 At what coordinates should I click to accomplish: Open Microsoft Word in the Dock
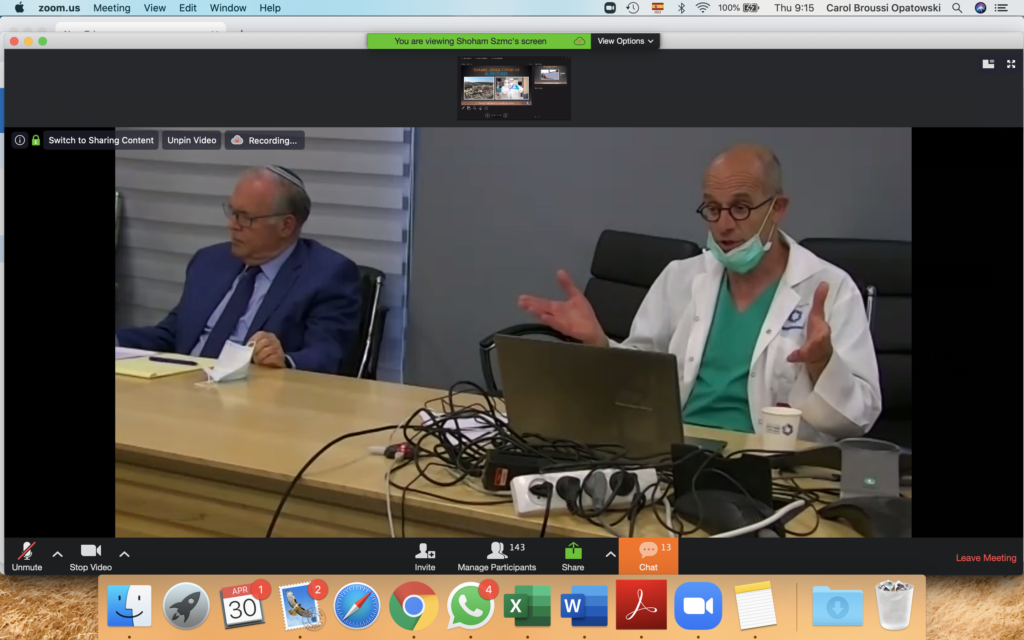pos(584,606)
